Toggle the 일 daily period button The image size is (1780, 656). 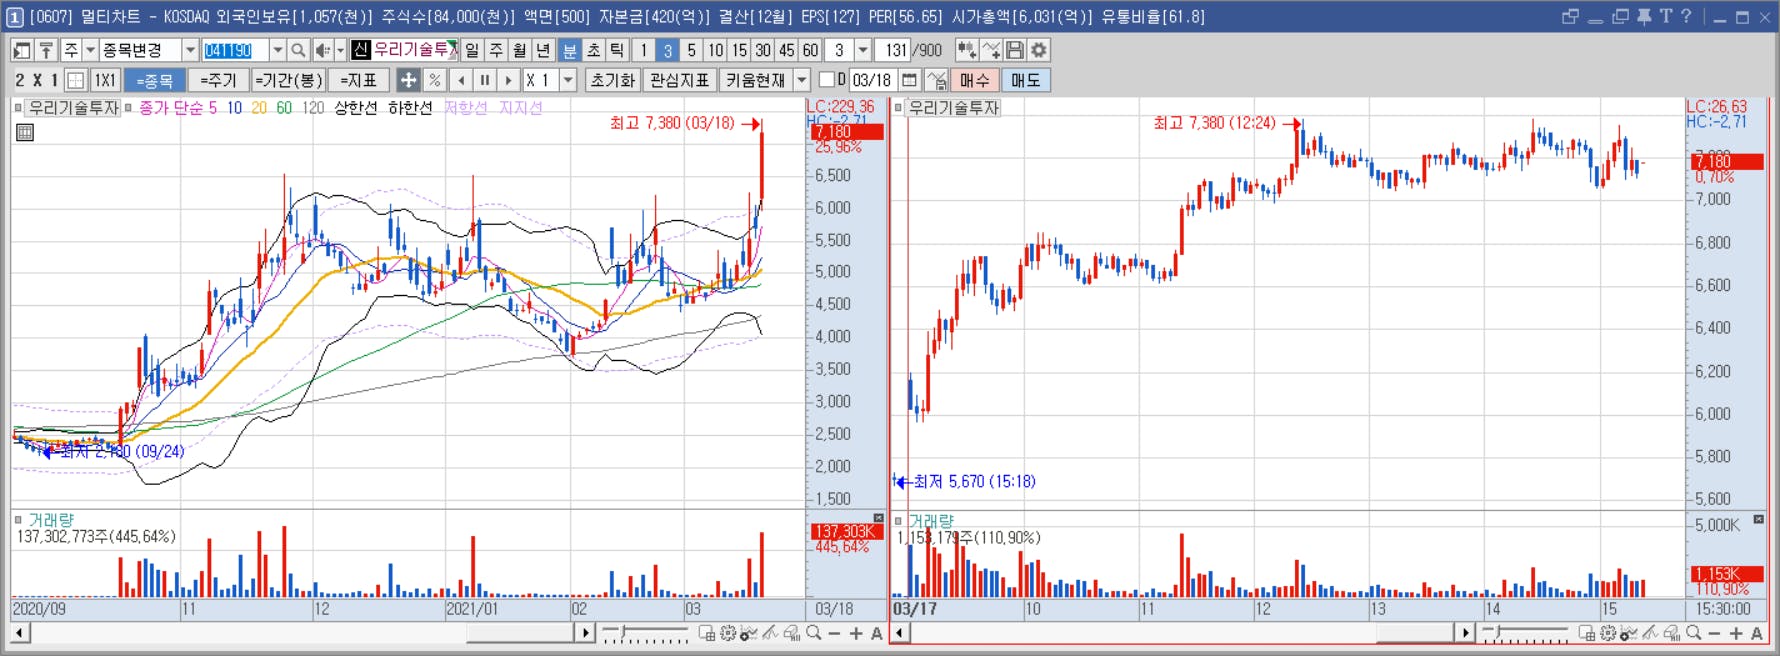coord(472,50)
